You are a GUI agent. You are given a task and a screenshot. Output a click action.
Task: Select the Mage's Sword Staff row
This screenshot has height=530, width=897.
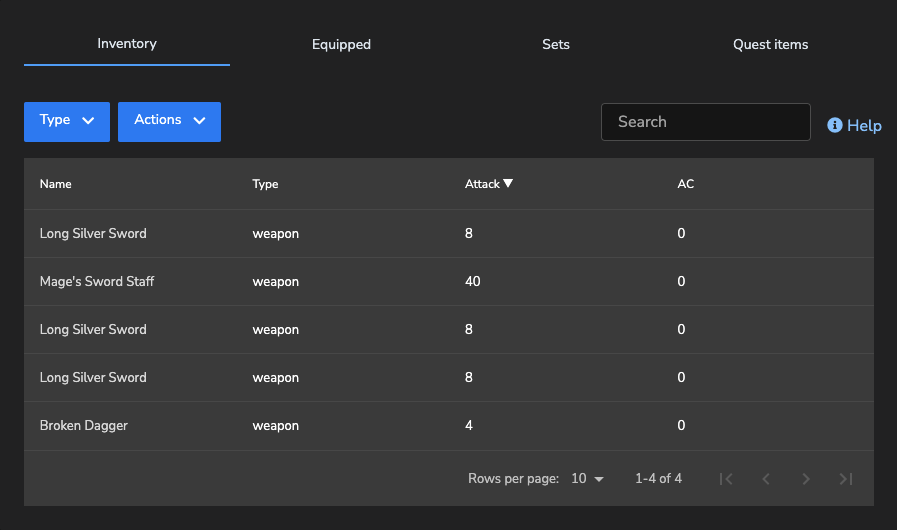(x=448, y=282)
